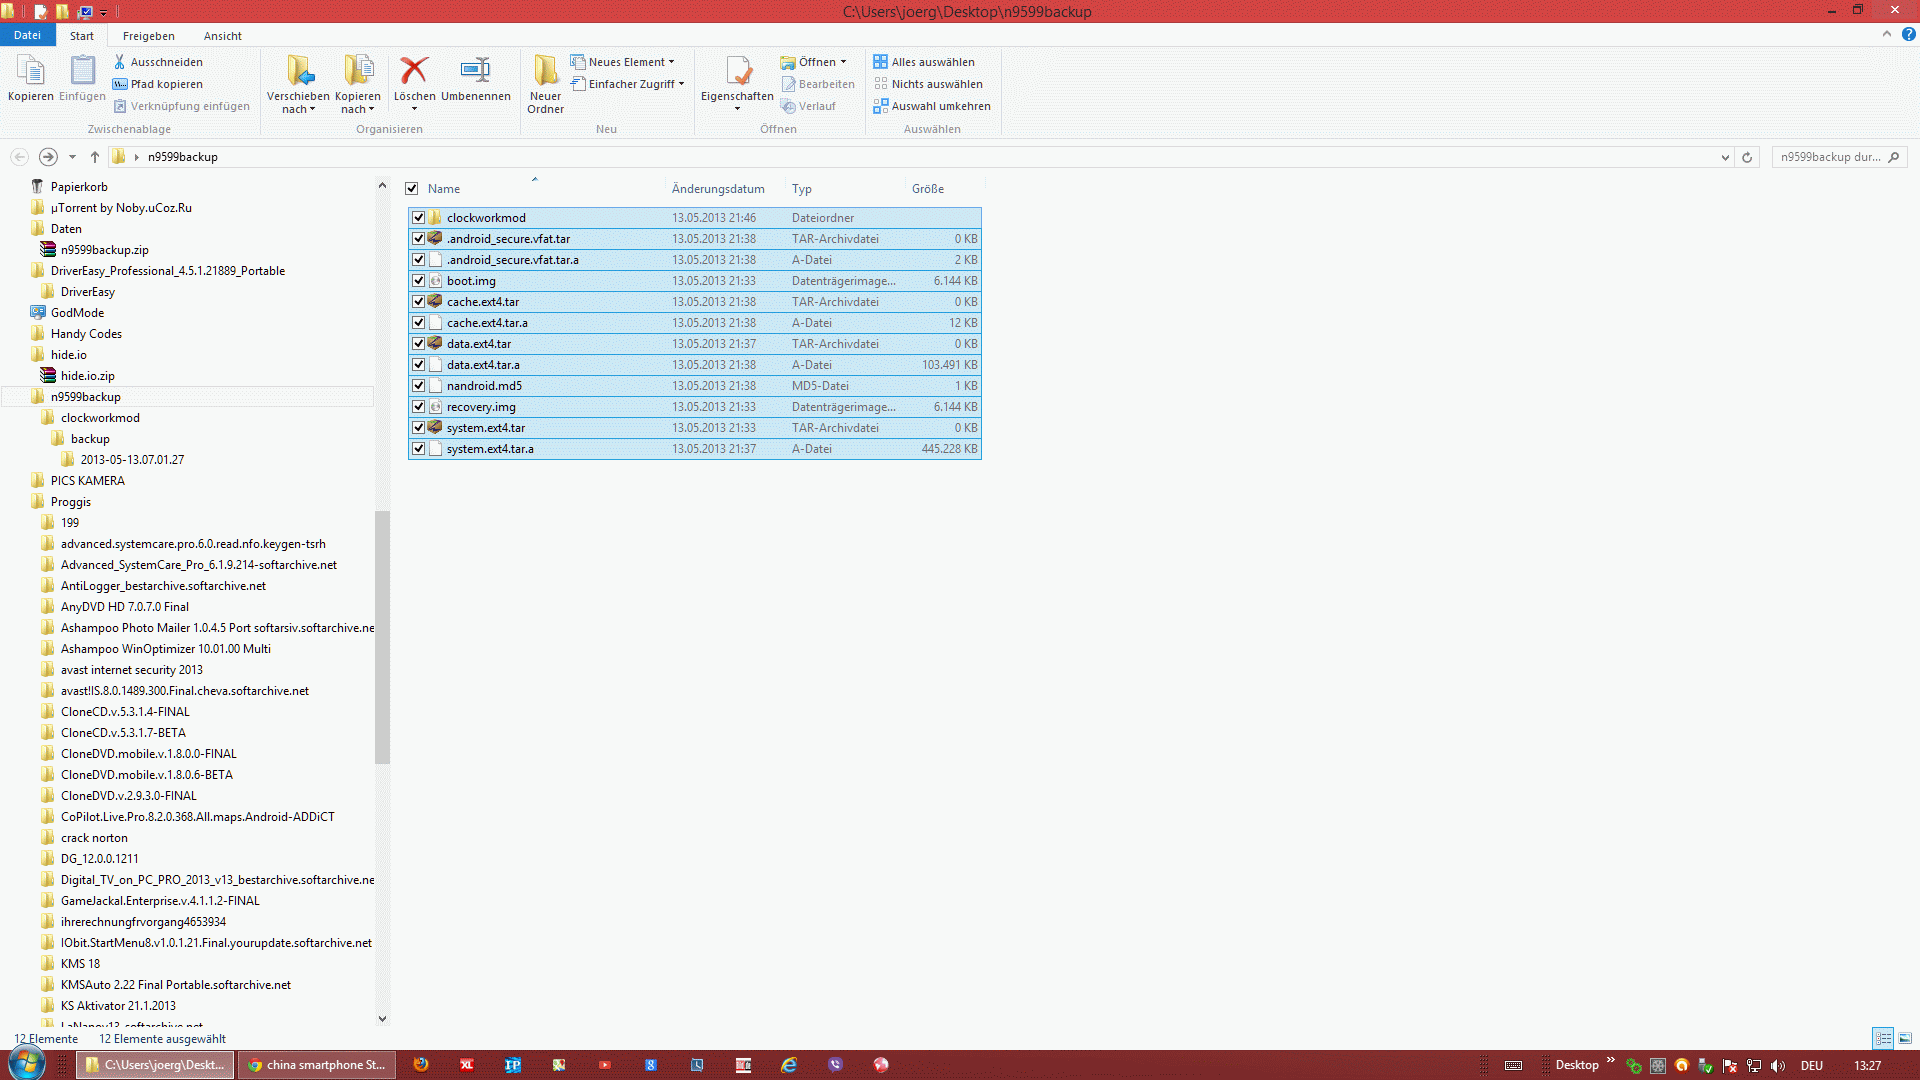This screenshot has width=1920, height=1080.
Task: Select PICS KAMERA folder in tree
Action: [x=88, y=481]
